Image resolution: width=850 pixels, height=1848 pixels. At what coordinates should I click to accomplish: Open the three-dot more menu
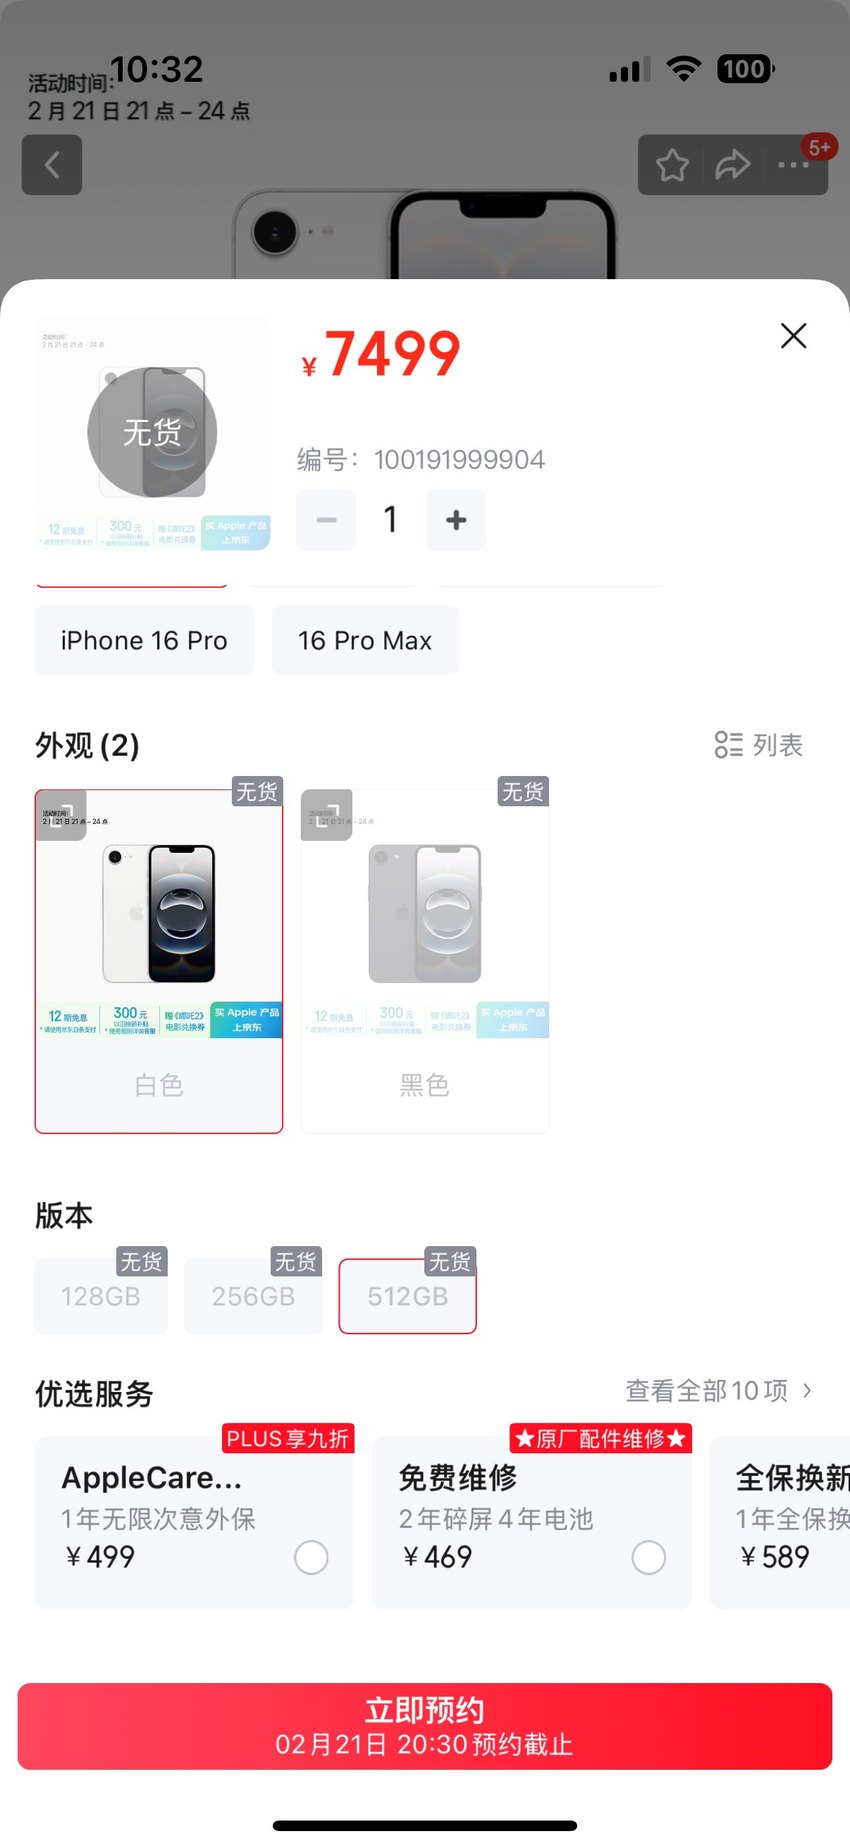click(x=794, y=165)
